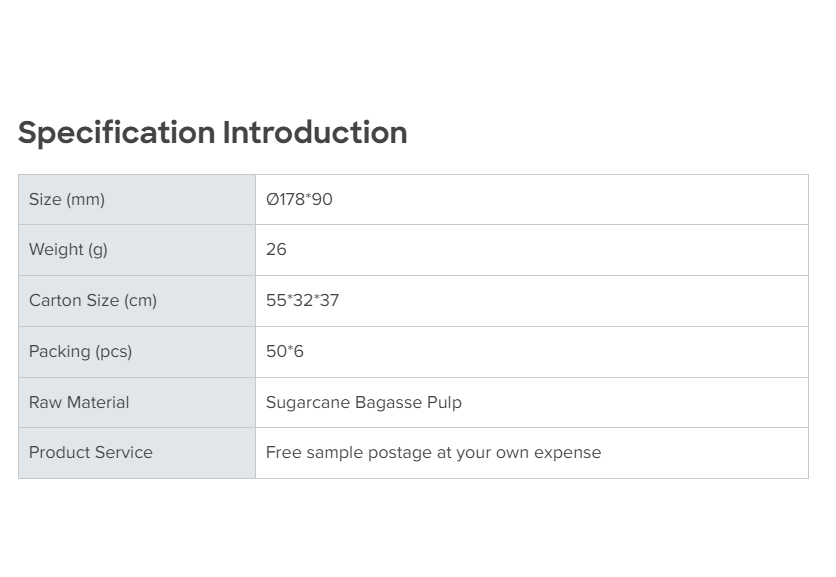This screenshot has width=836, height=577.
Task: Select the 55*32*37 carton dimensions
Action: coord(302,301)
